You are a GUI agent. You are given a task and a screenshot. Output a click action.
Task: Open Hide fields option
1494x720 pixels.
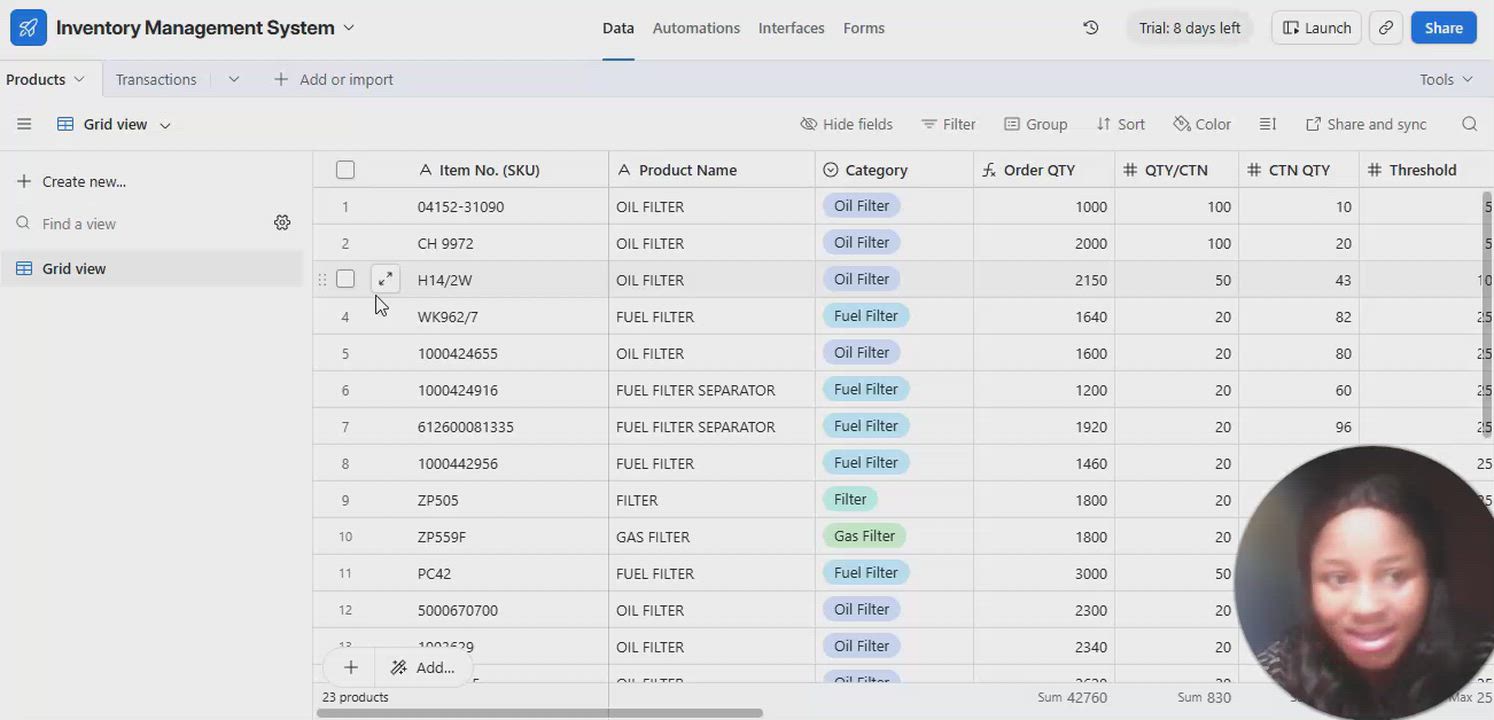pos(846,124)
